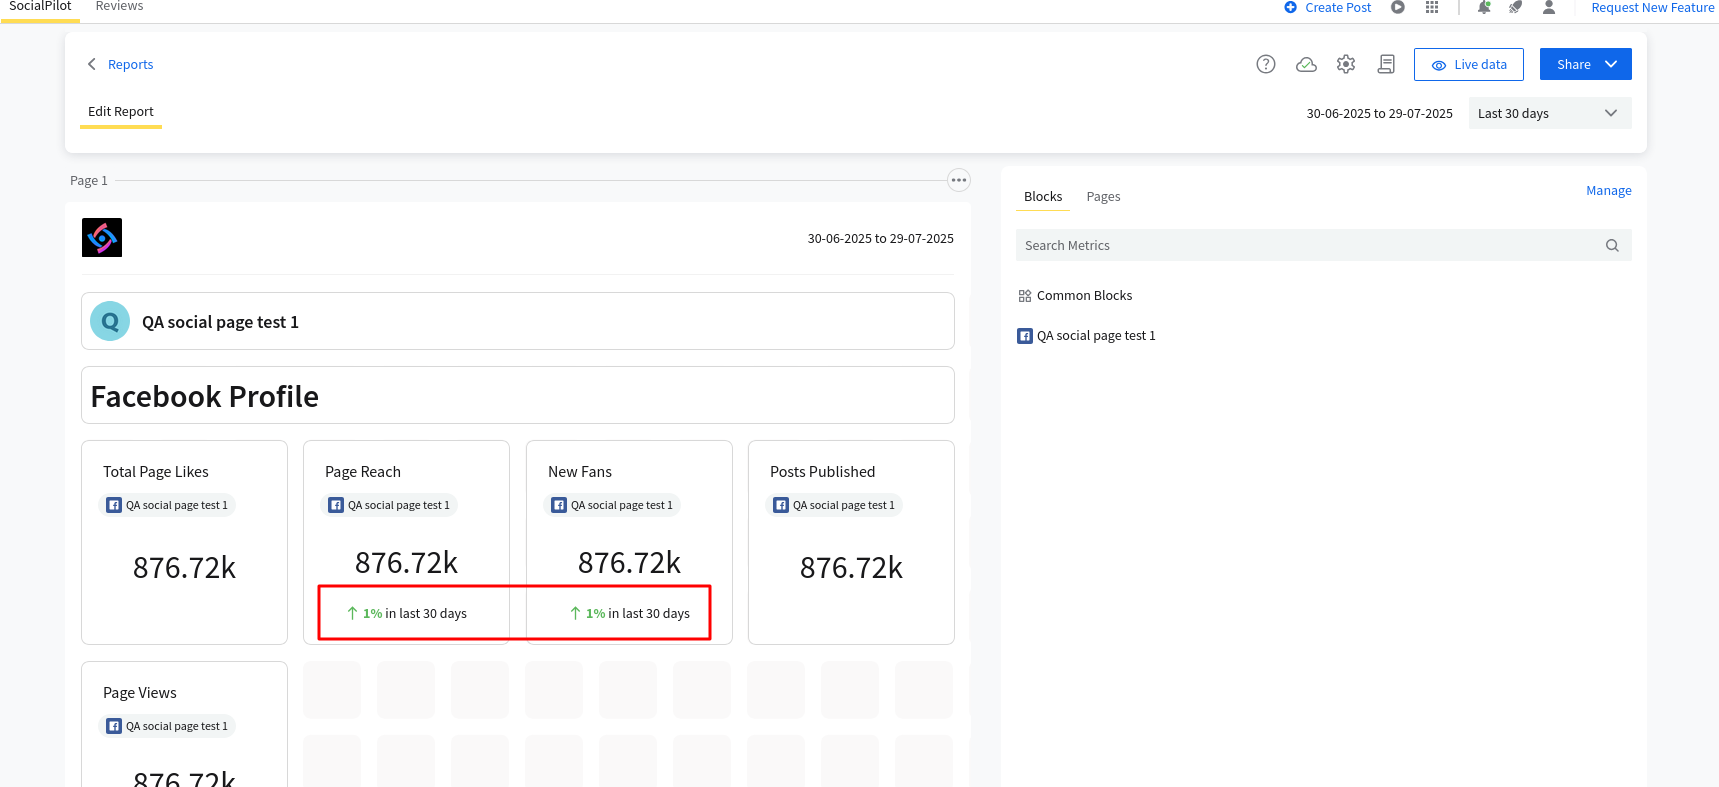The width and height of the screenshot is (1719, 787).
Task: Select the Page Views card title
Action: coord(140,693)
